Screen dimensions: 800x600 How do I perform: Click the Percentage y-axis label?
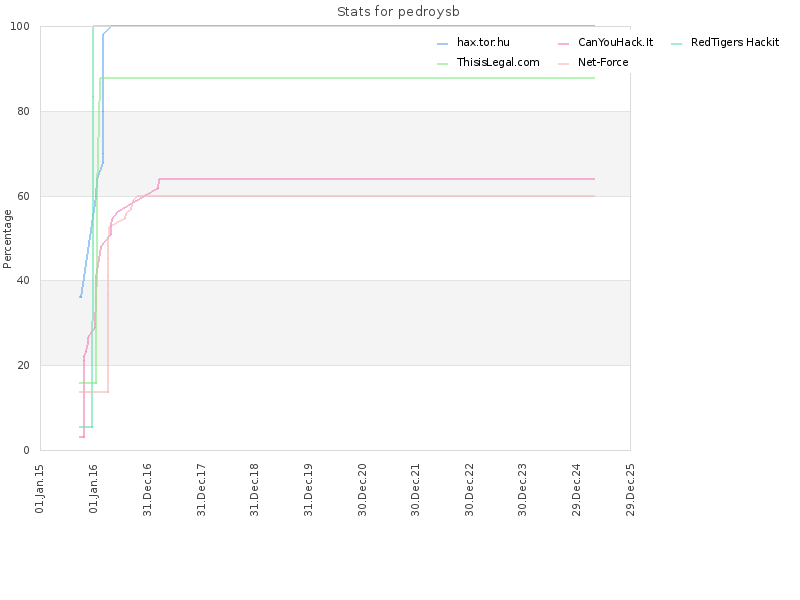(7, 239)
